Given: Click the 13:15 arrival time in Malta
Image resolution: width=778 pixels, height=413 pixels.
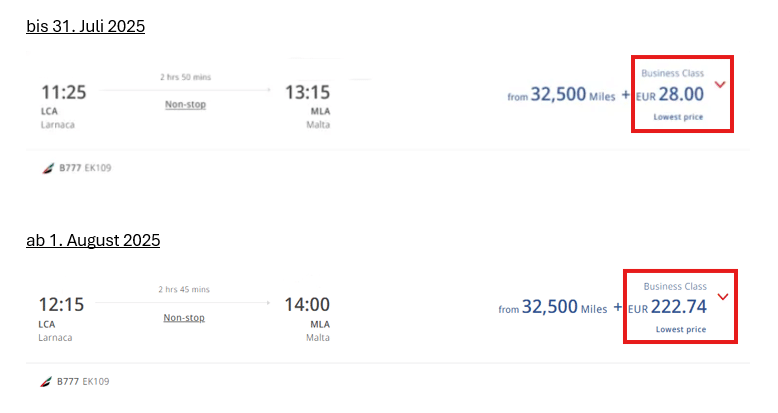Looking at the screenshot, I should point(307,93).
